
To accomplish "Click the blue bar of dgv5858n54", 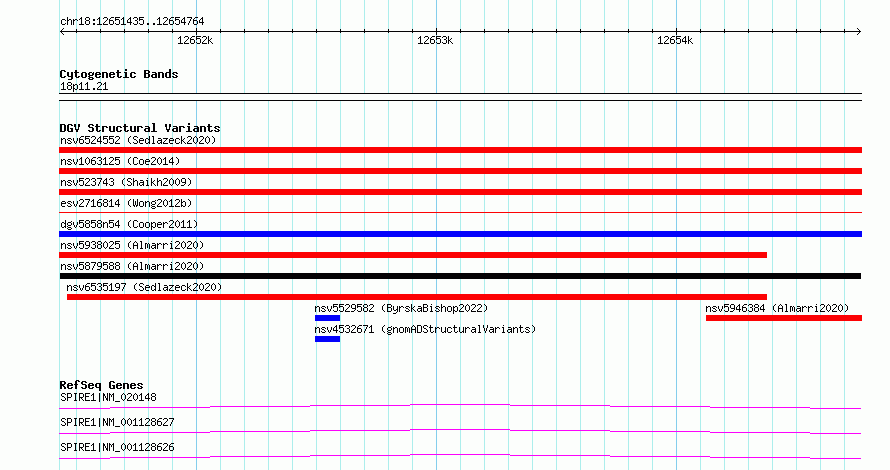I will click(460, 234).
